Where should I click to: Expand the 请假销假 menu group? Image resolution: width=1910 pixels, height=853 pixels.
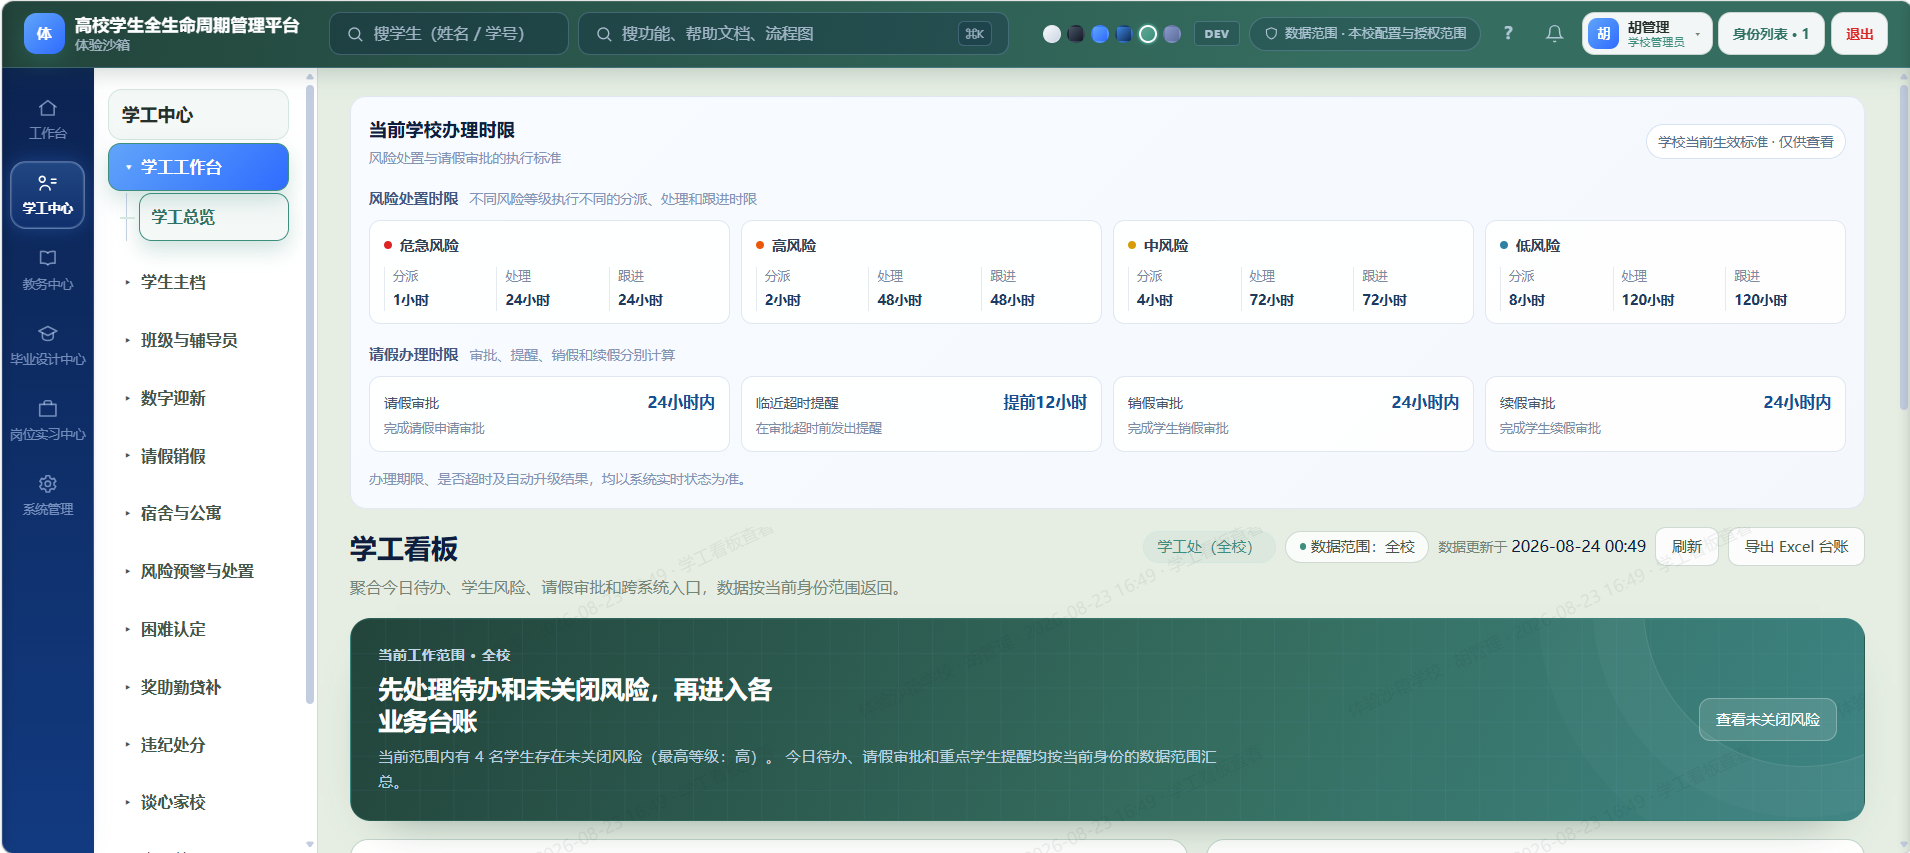(x=198, y=456)
